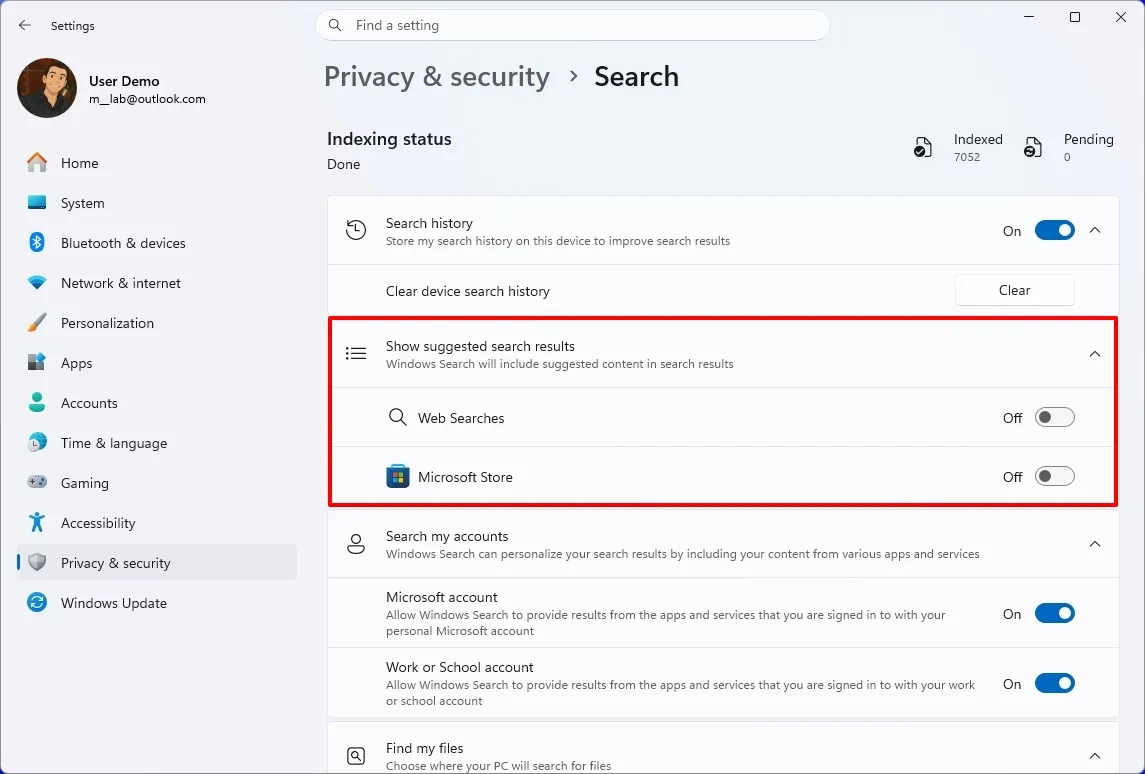The height and width of the screenshot is (774, 1145).
Task: Click the Personalization paintbrush icon
Action: pos(37,323)
